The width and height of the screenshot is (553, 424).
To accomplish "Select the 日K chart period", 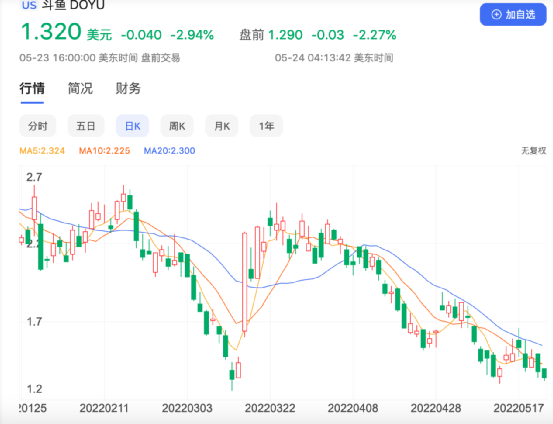I will tap(133, 126).
